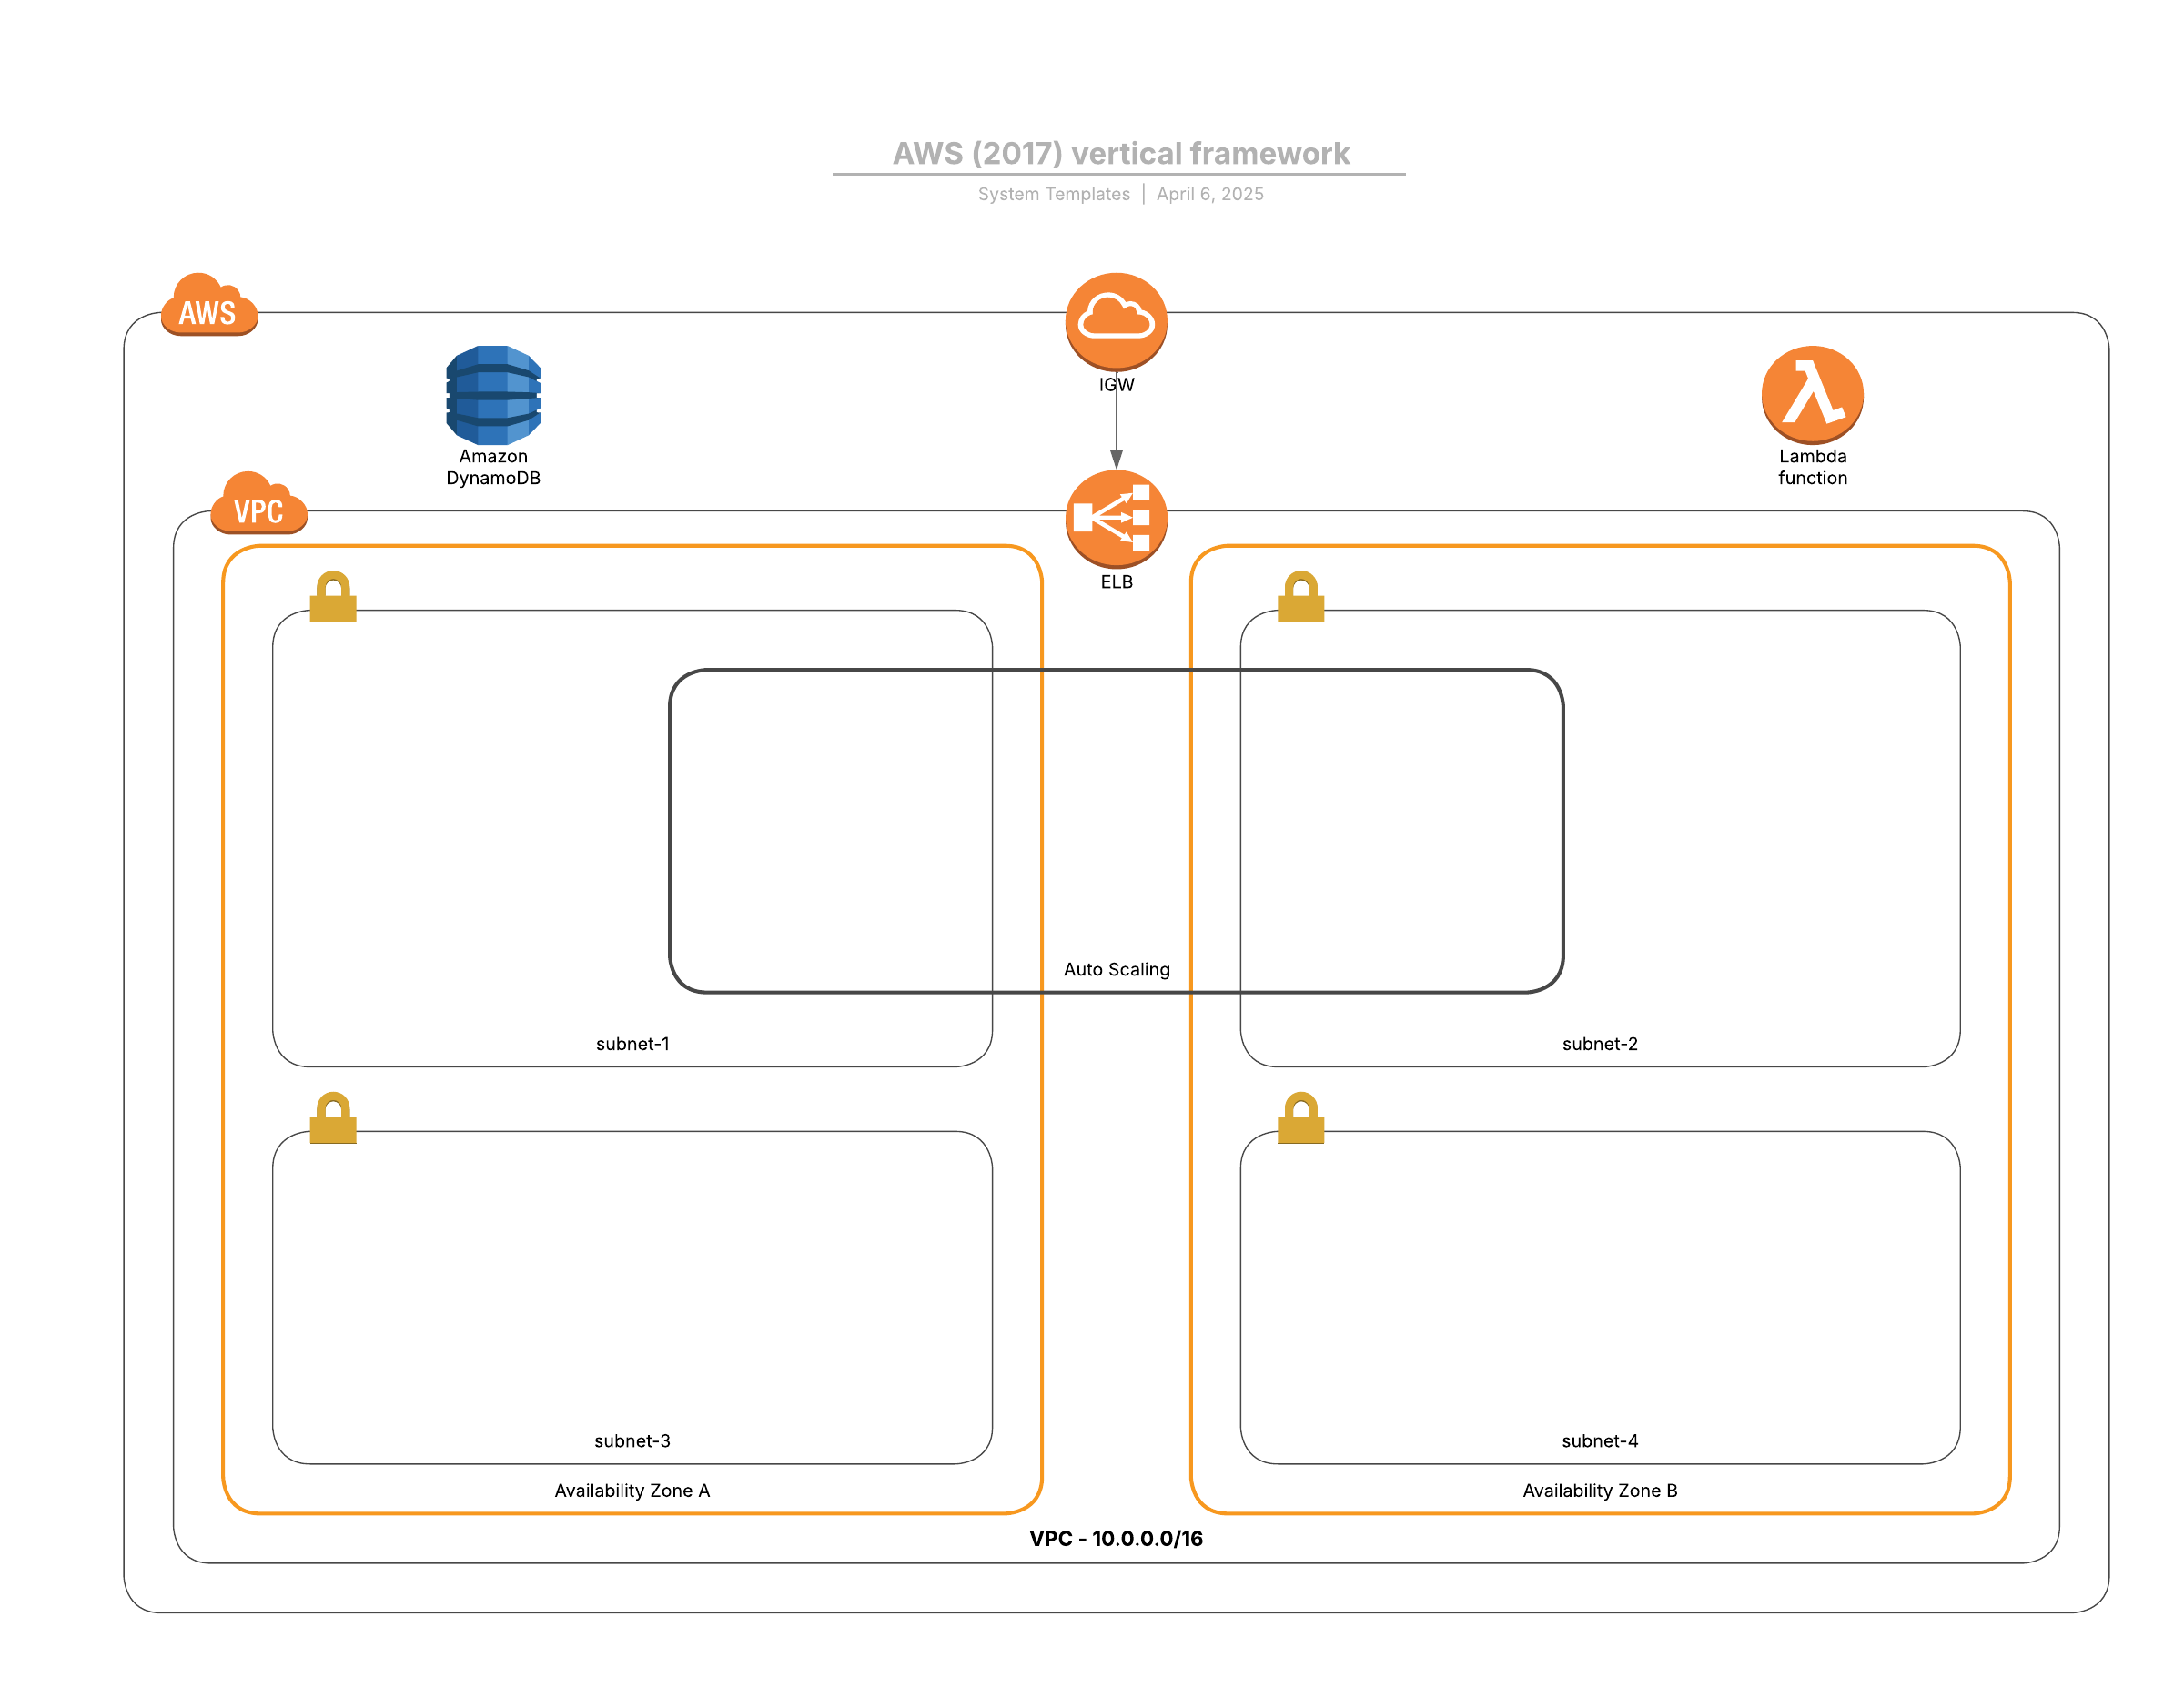2184x1688 pixels.
Task: Click the Availability Zone B label
Action: click(1599, 1490)
